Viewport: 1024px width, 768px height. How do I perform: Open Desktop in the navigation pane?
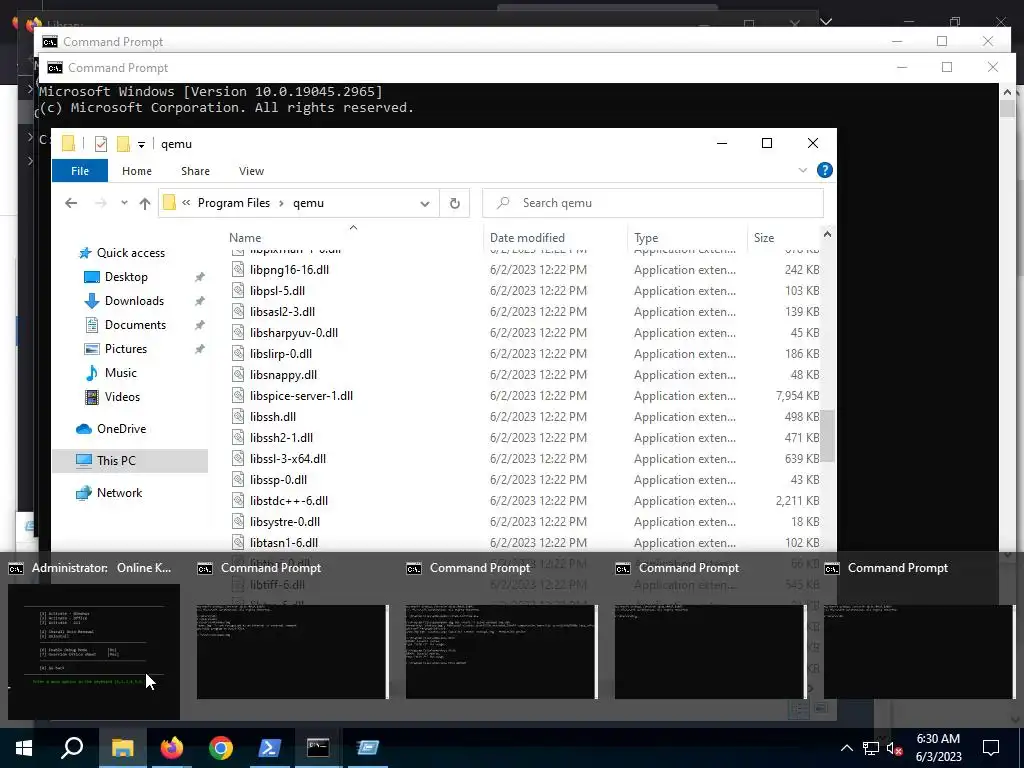tap(125, 277)
